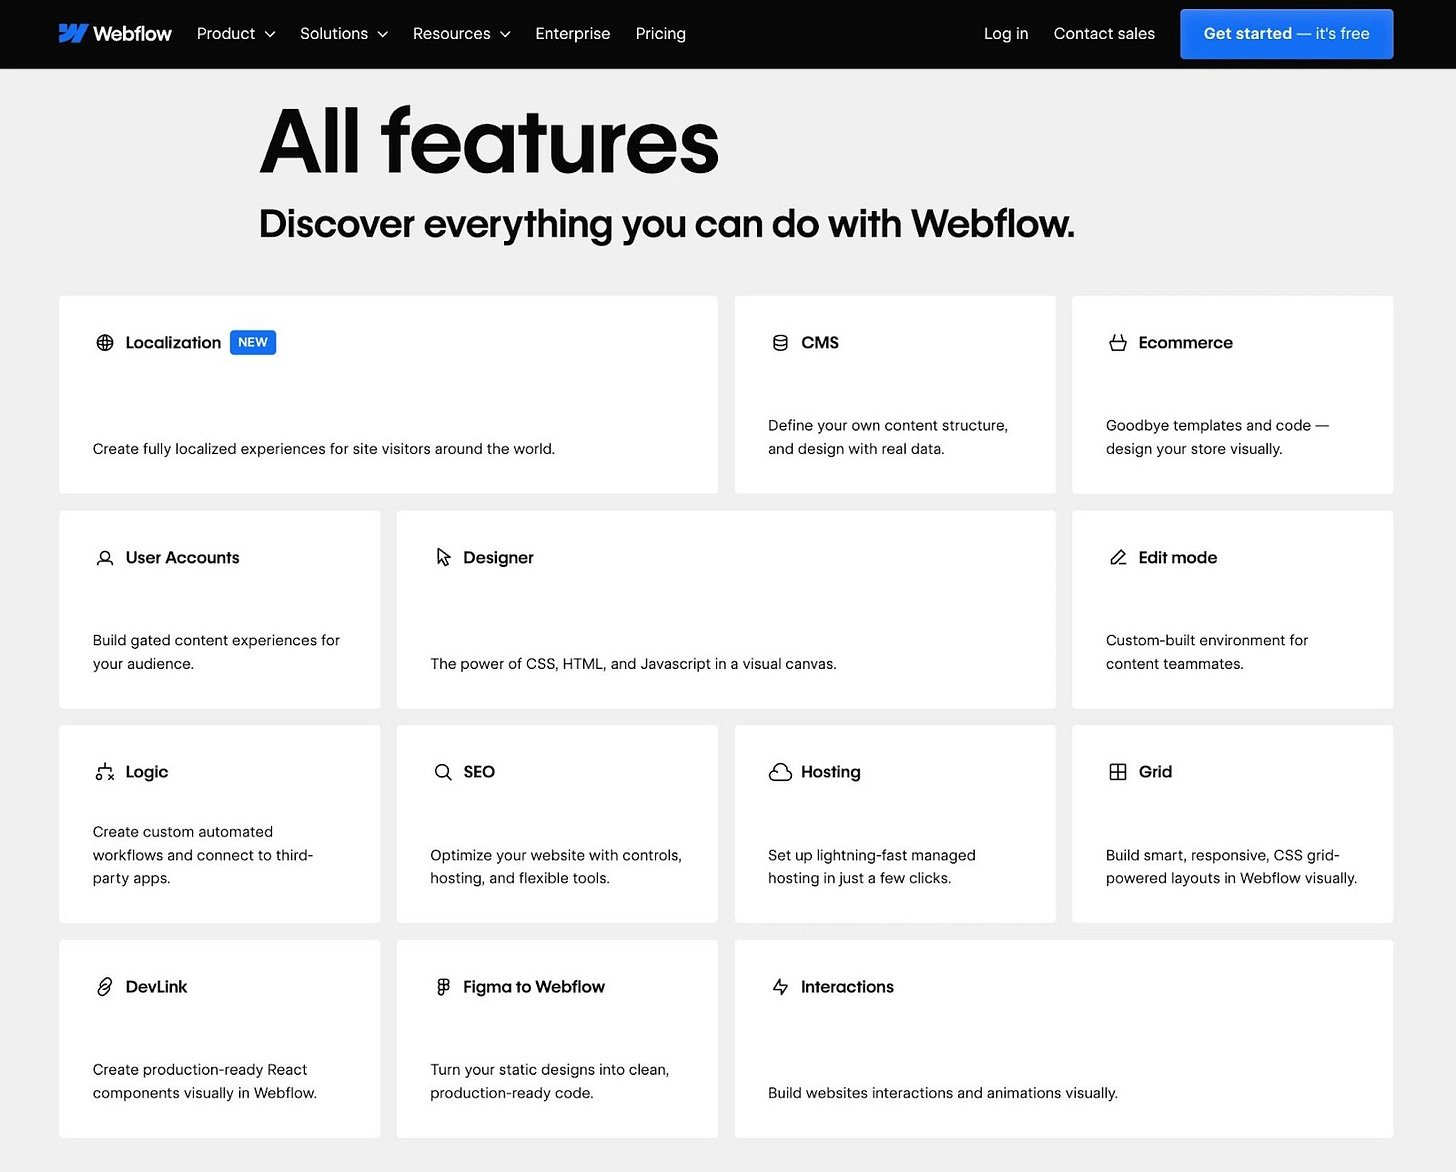Screen dimensions: 1456x1172
Task: Click the Designer cursor icon
Action: click(x=443, y=557)
